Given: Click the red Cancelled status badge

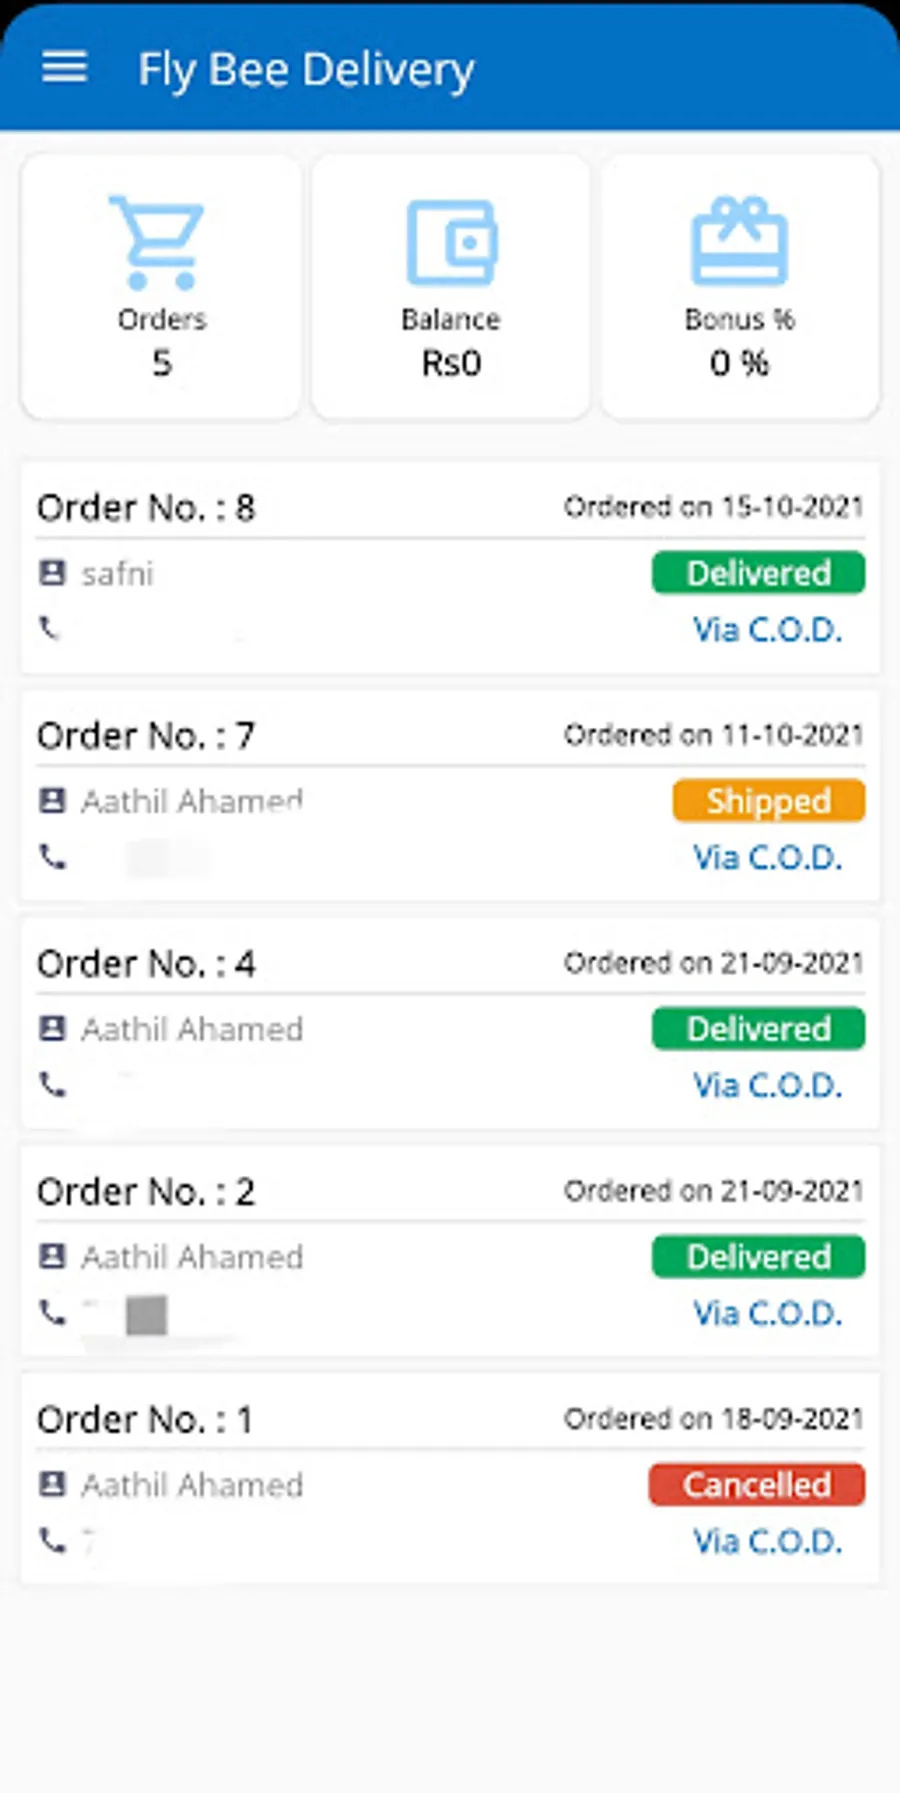Looking at the screenshot, I should point(757,1485).
